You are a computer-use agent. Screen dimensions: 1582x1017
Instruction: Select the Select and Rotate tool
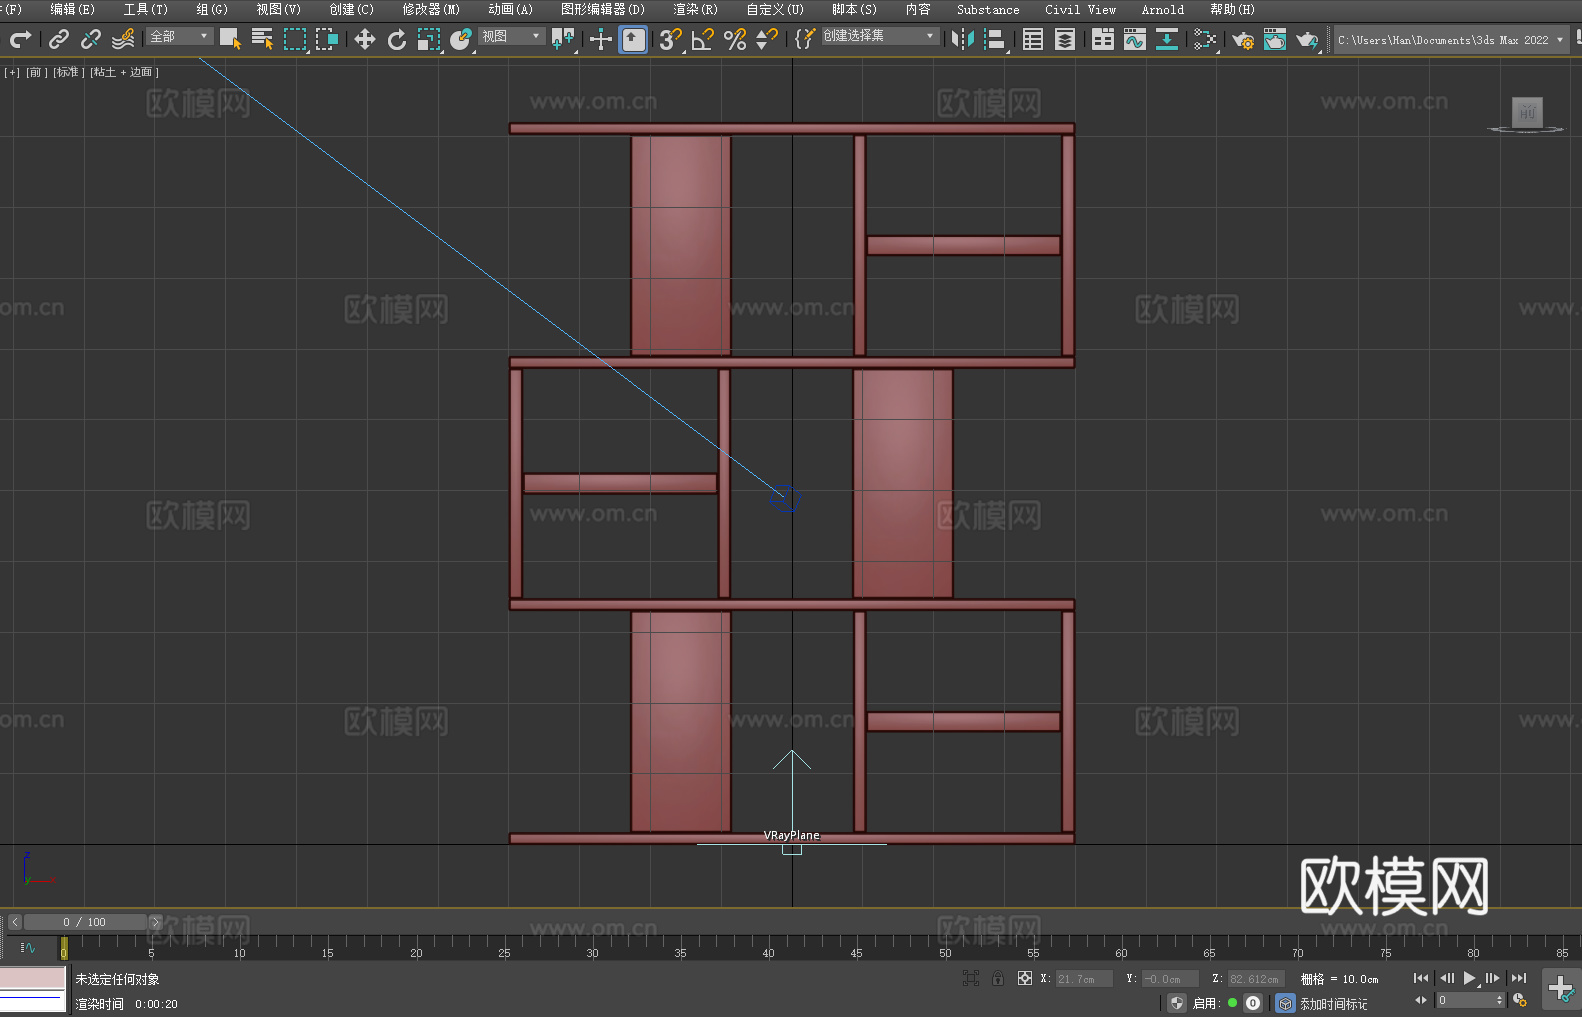[x=397, y=39]
